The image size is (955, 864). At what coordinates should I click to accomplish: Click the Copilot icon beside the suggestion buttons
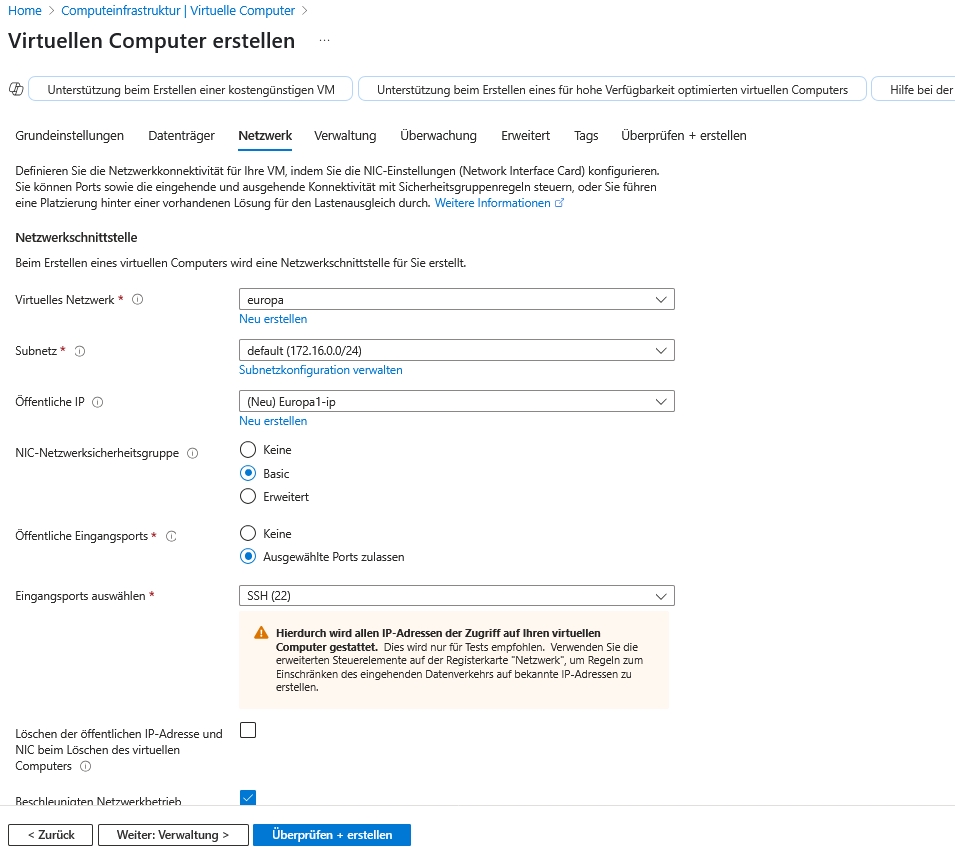(15, 89)
